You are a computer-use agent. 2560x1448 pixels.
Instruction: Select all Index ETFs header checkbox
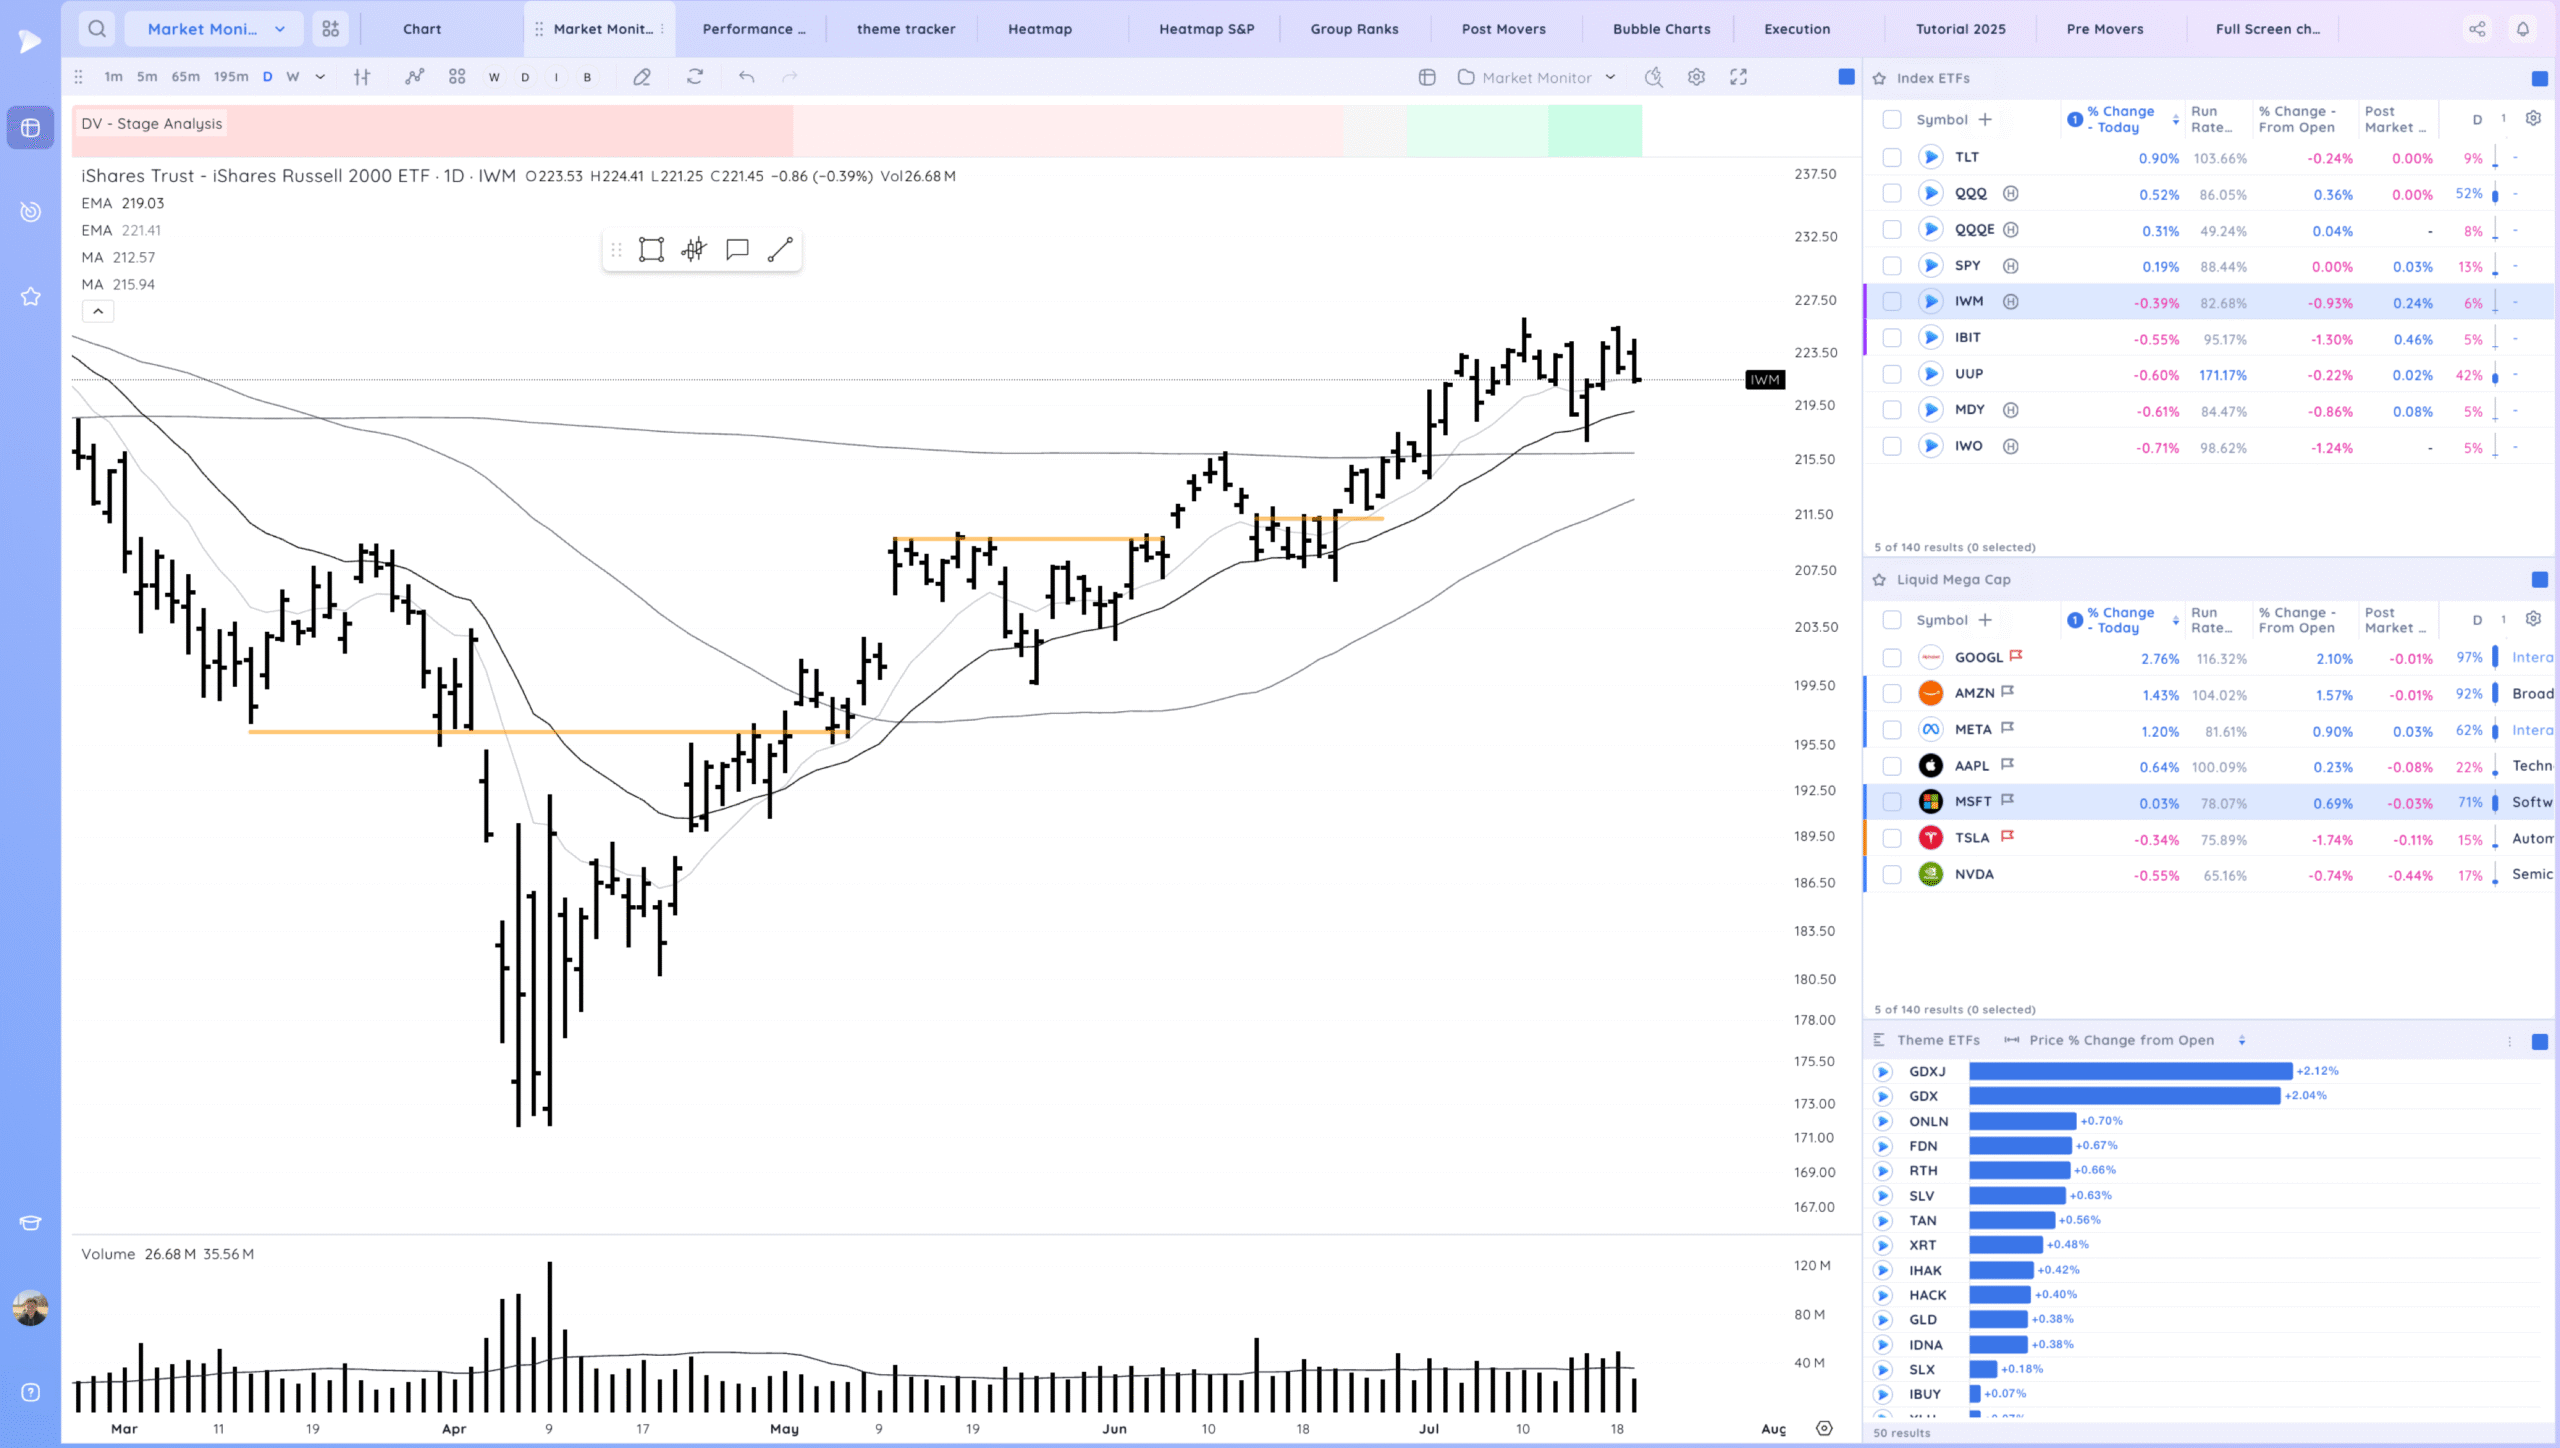(x=1891, y=120)
